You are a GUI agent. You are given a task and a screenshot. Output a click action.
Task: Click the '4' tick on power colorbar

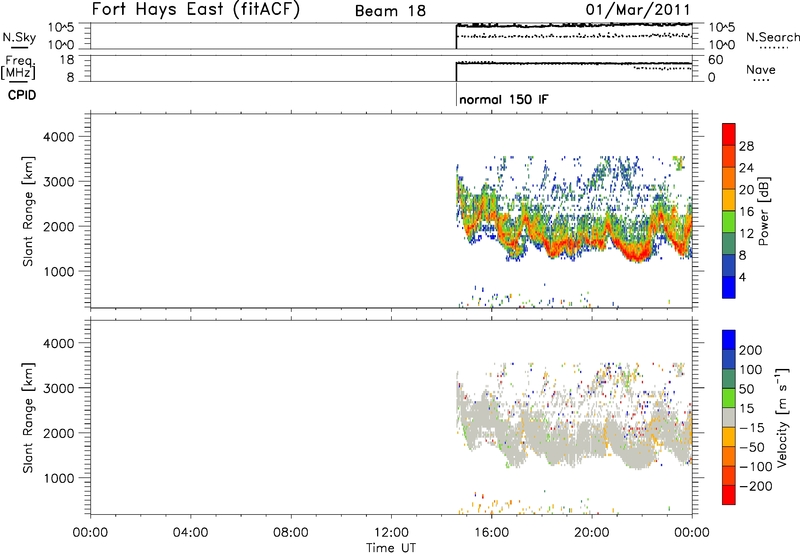click(x=742, y=277)
